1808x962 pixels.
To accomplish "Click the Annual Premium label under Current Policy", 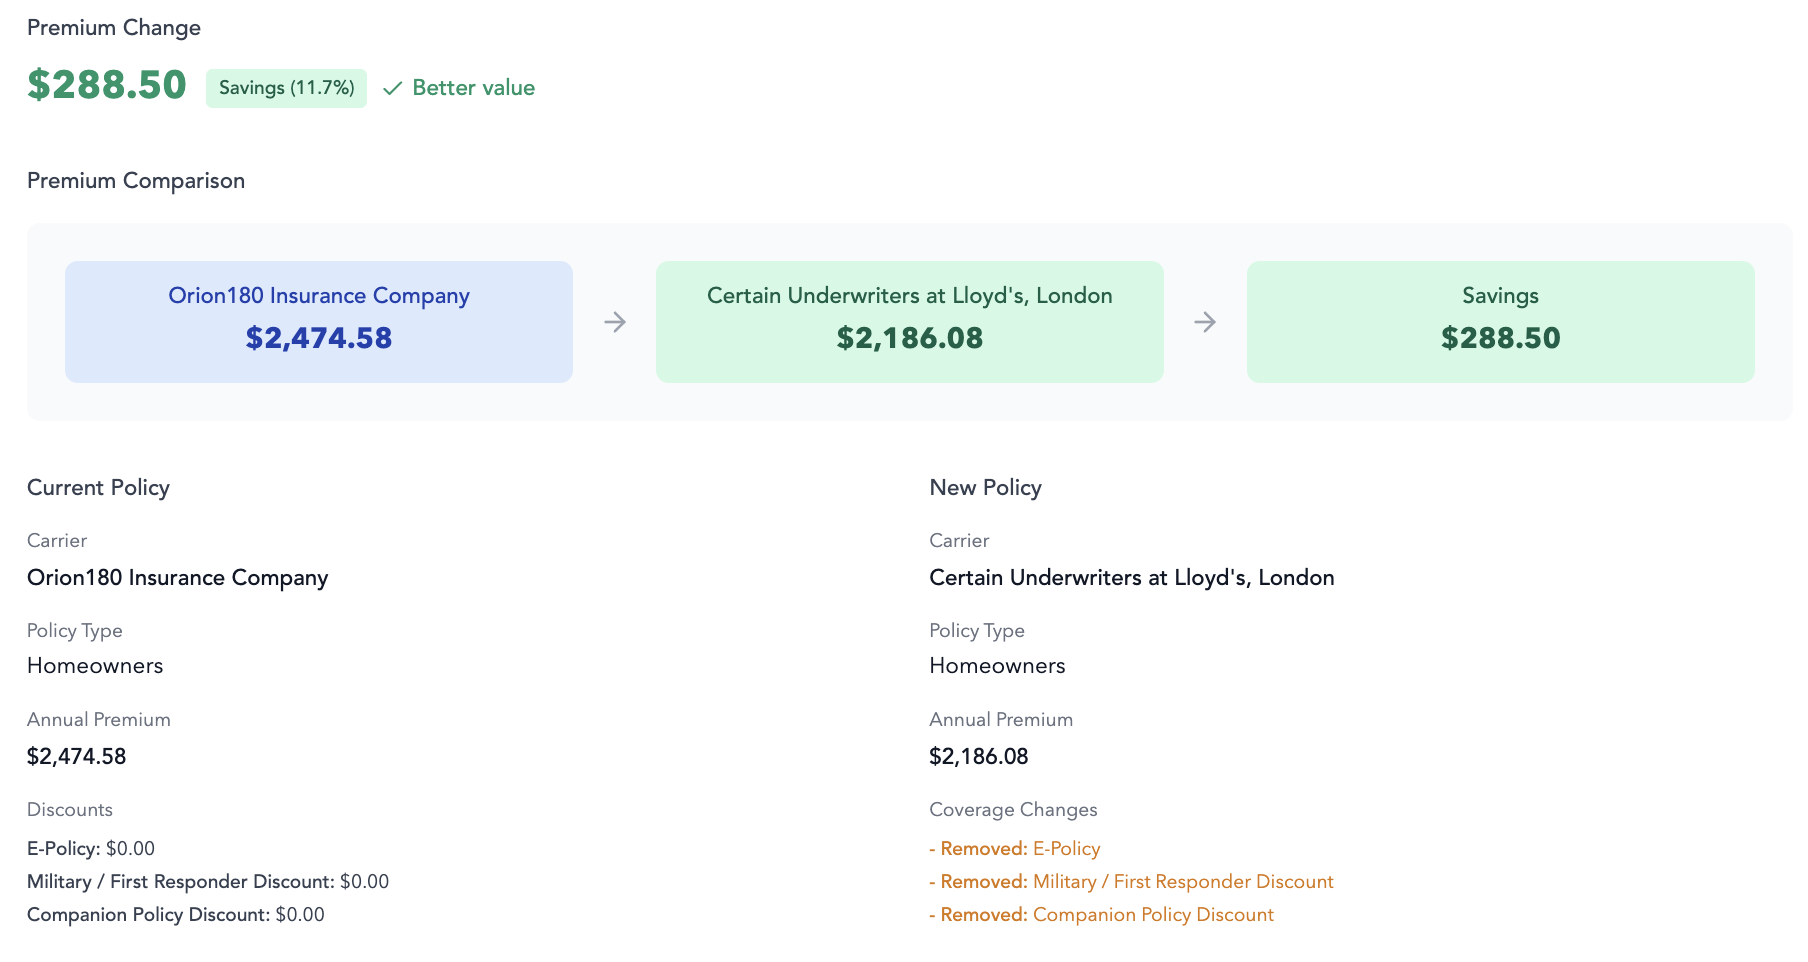I will [99, 720].
